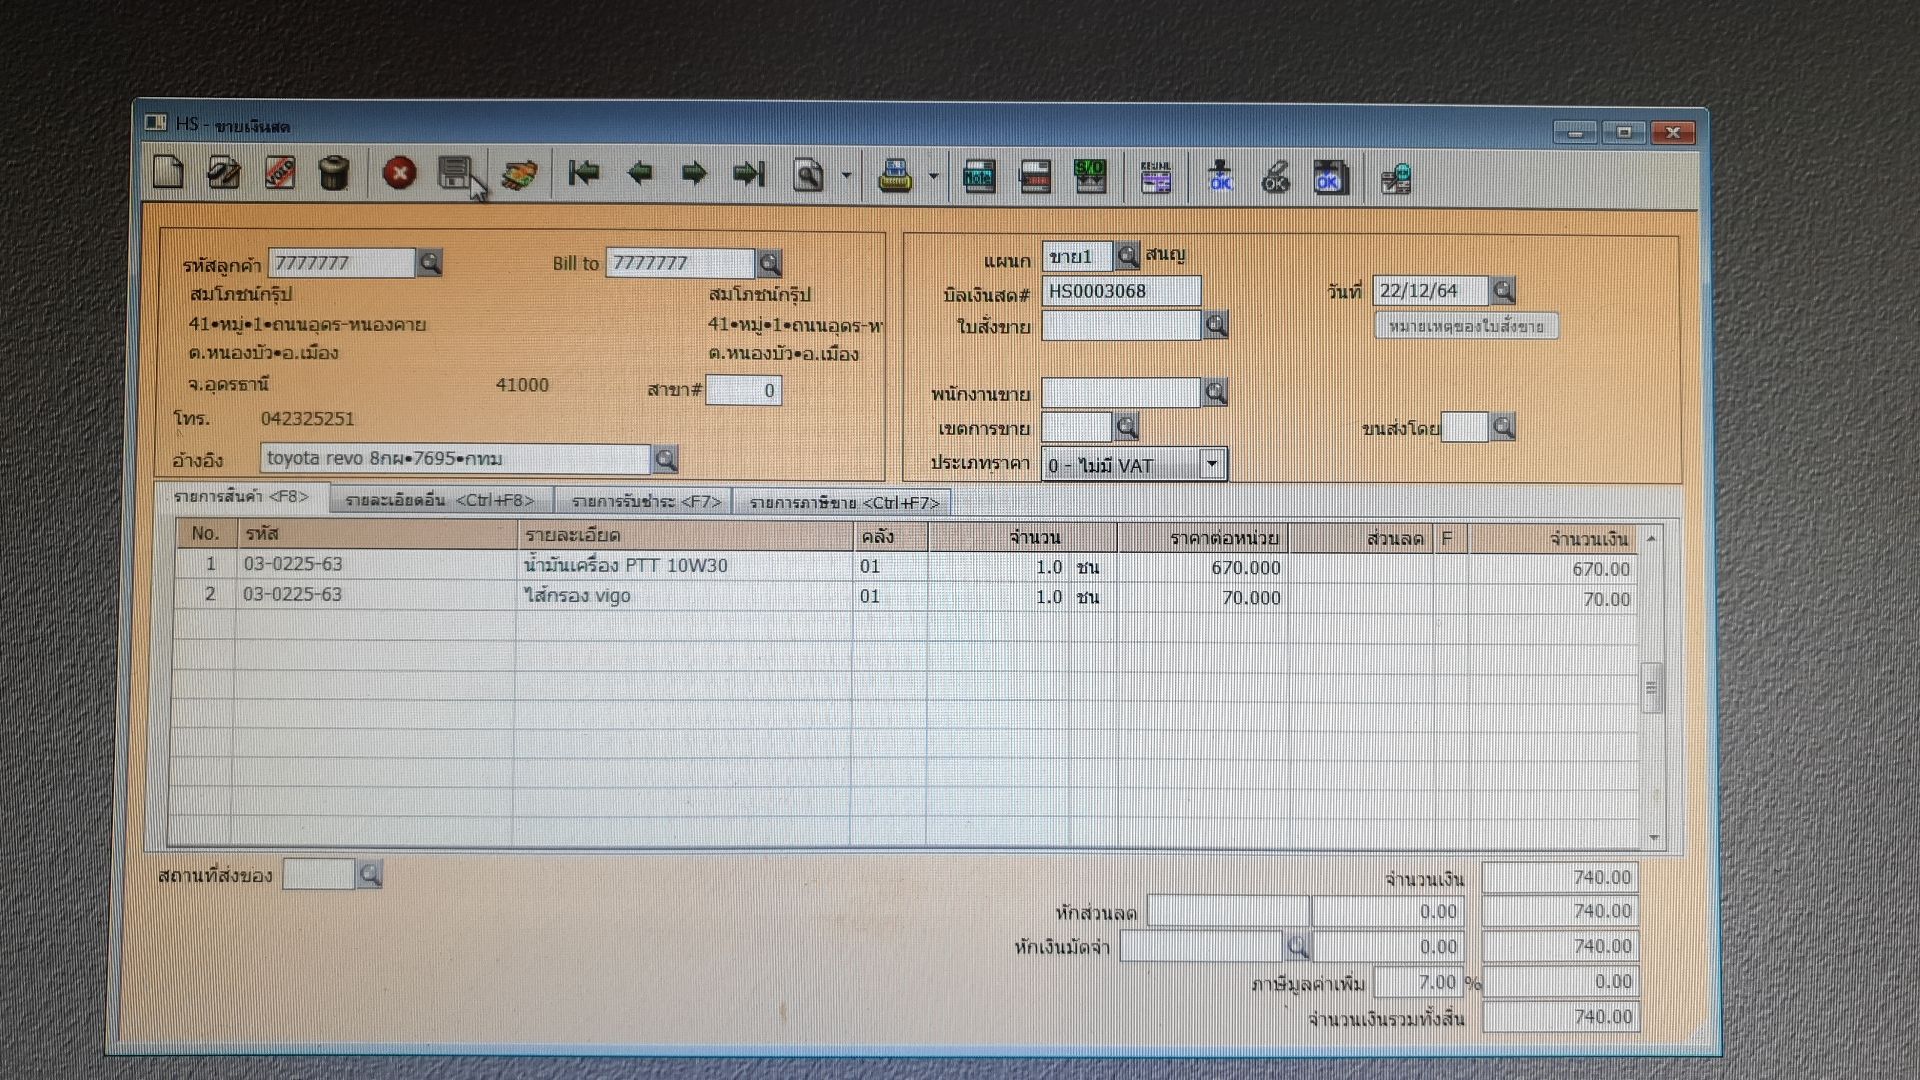The image size is (1920, 1080).
Task: Expand price type dropdown 0 - ไม่มี VAT
Action: tap(1212, 464)
